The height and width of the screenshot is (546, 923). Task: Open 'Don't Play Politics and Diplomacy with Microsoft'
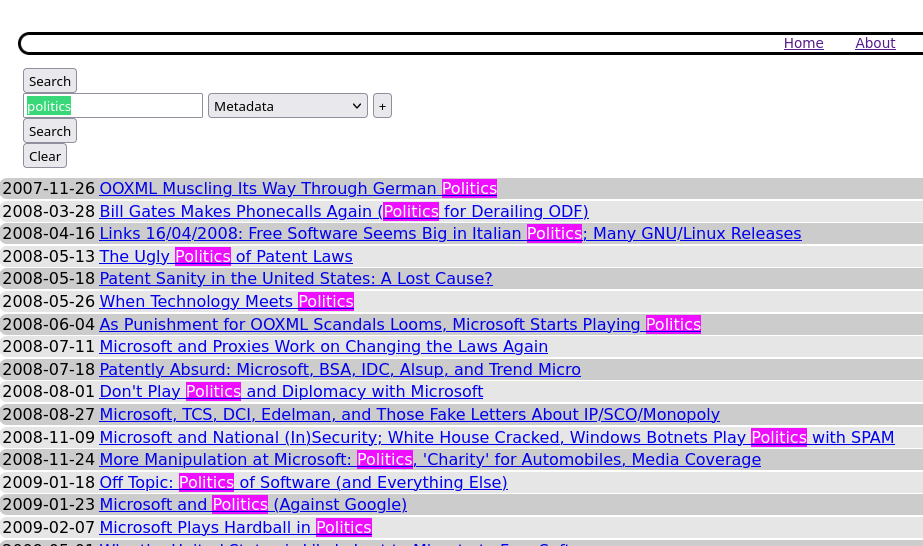[291, 391]
